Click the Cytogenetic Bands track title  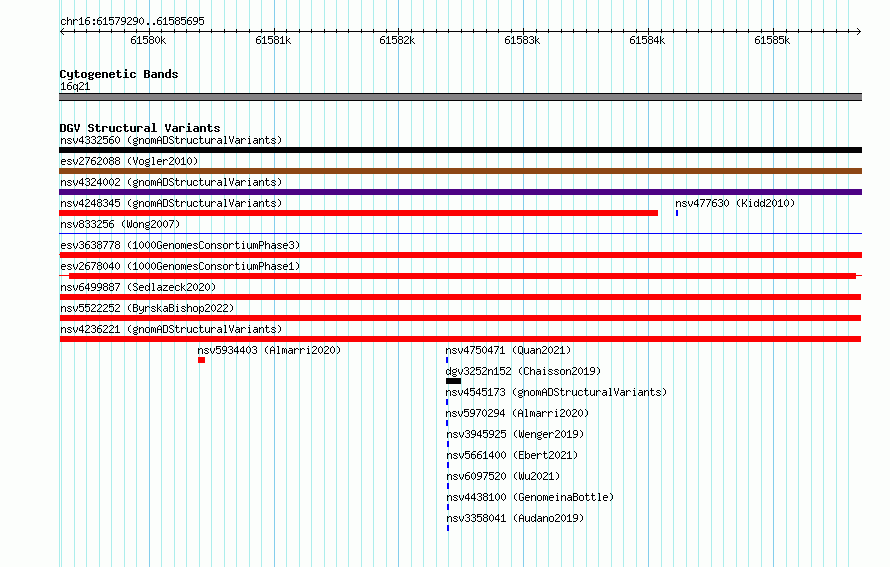click(119, 74)
